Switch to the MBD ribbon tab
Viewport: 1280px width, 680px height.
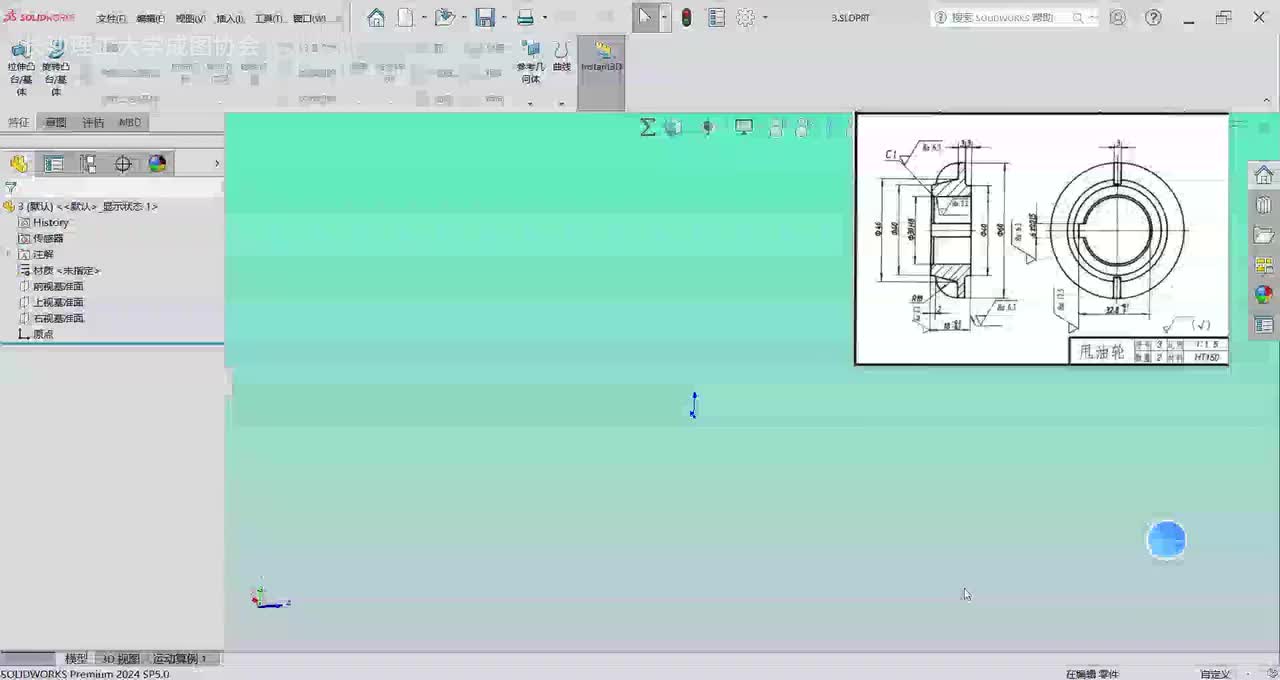tap(130, 122)
